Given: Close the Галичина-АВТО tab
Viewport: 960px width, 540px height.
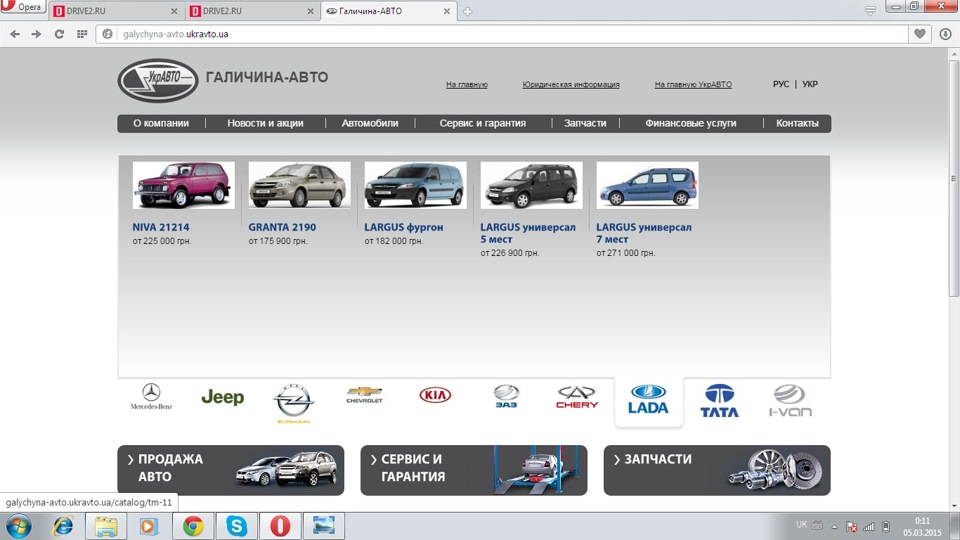Looking at the screenshot, I should pyautogui.click(x=447, y=11).
